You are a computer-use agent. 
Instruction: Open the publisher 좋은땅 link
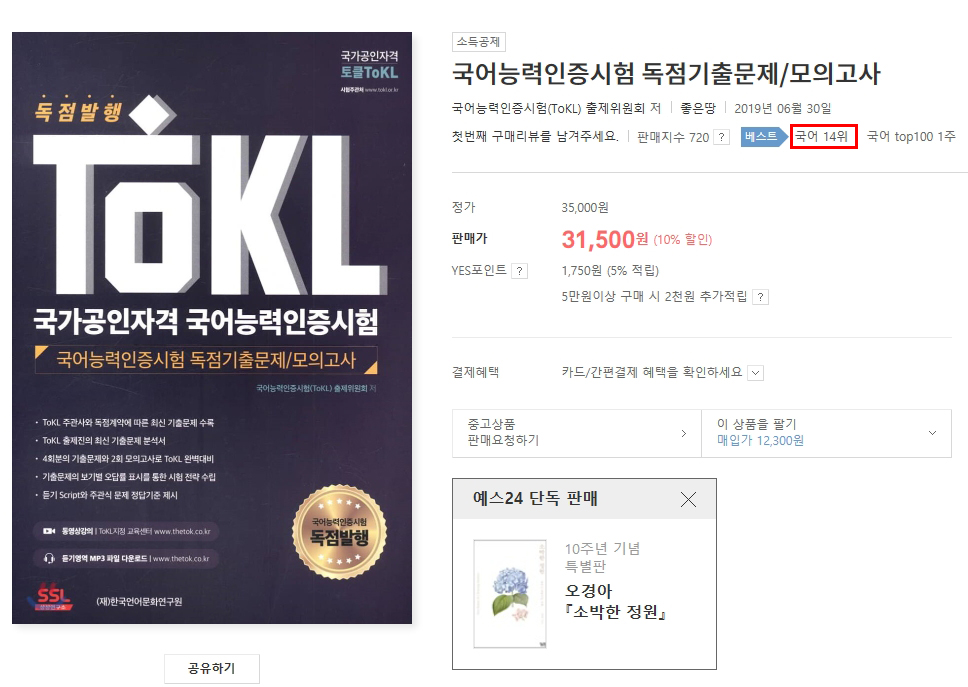(x=698, y=109)
